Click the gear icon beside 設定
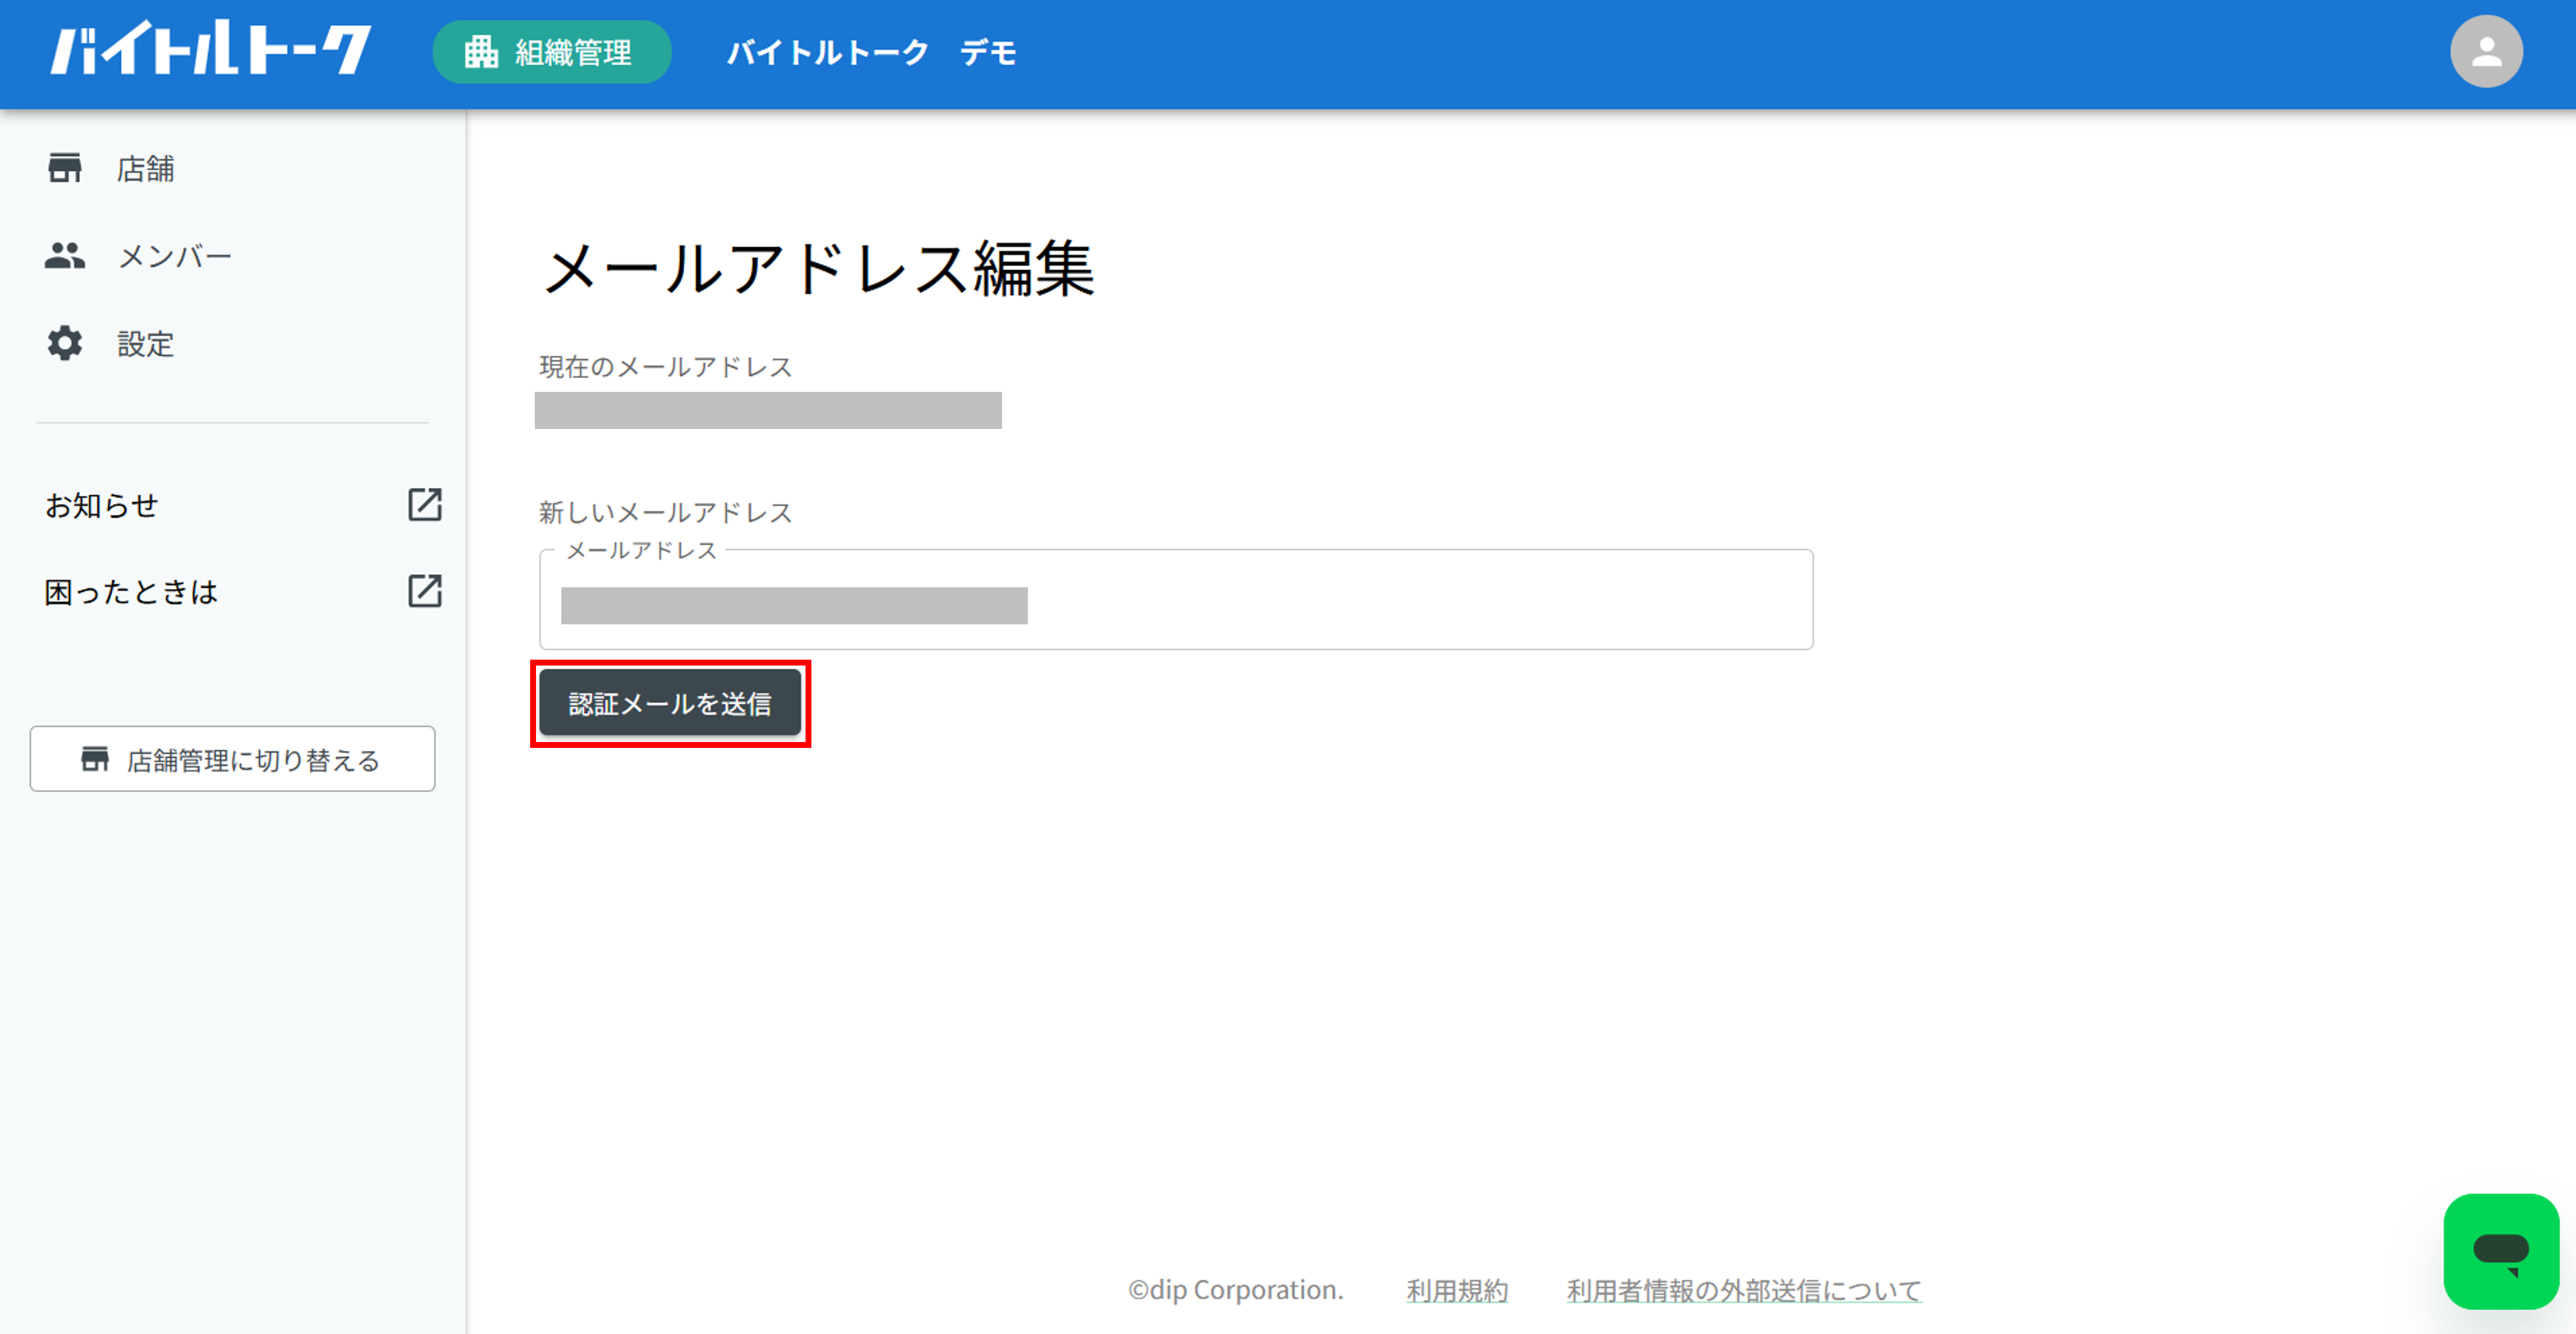Screen dimensions: 2576x1334 [65, 344]
